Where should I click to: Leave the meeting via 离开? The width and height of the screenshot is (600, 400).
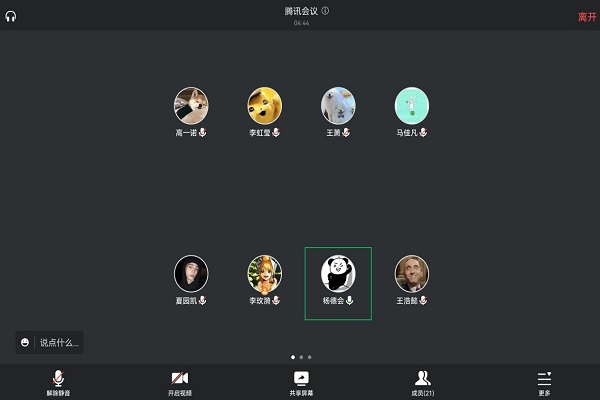coord(587,17)
